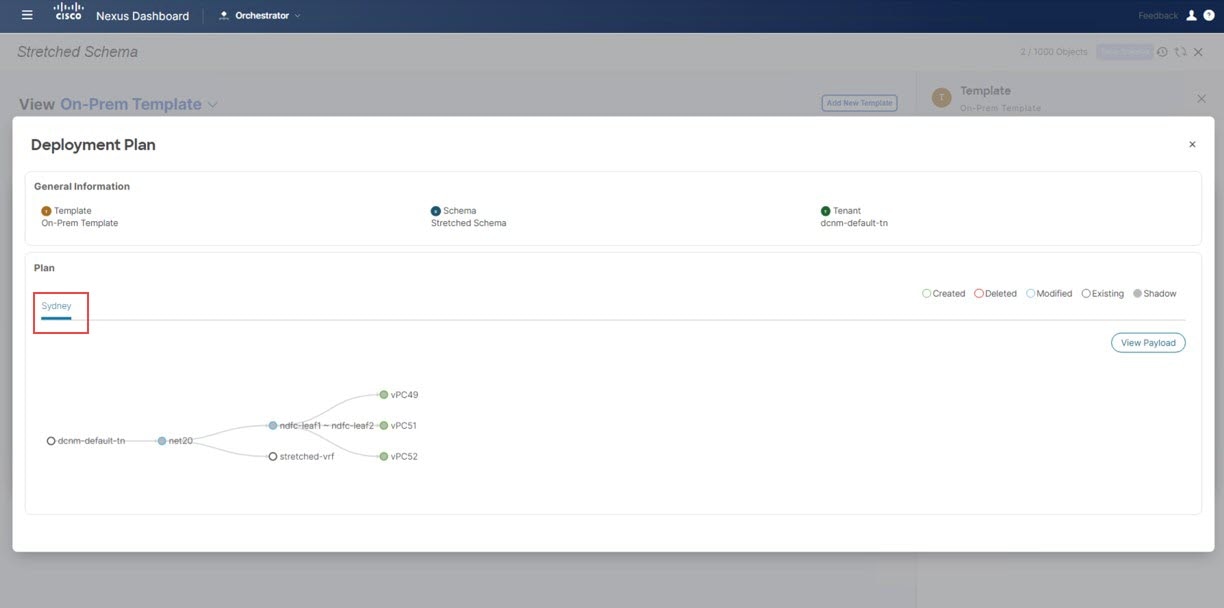This screenshot has width=1224, height=608.
Task: Open the user profile icon
Action: pos(1191,15)
